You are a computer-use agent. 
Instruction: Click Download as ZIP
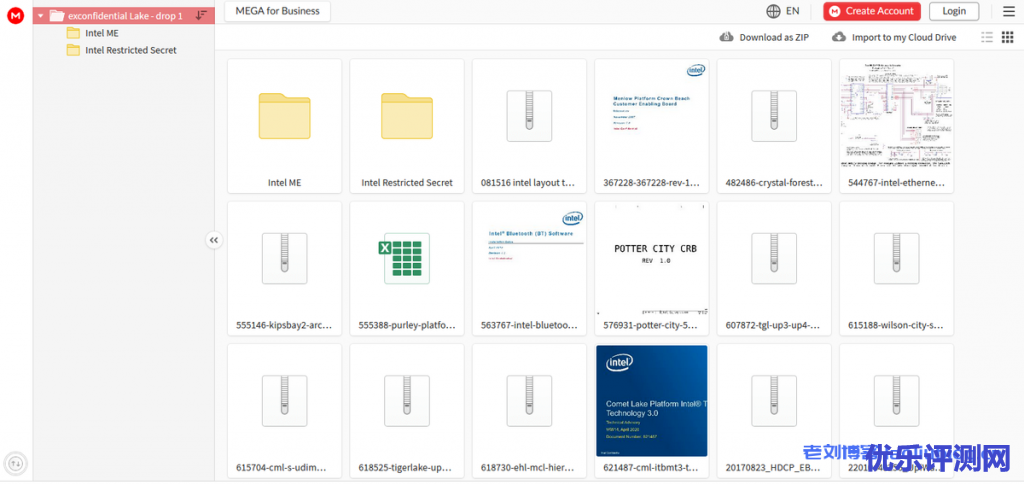coord(765,37)
